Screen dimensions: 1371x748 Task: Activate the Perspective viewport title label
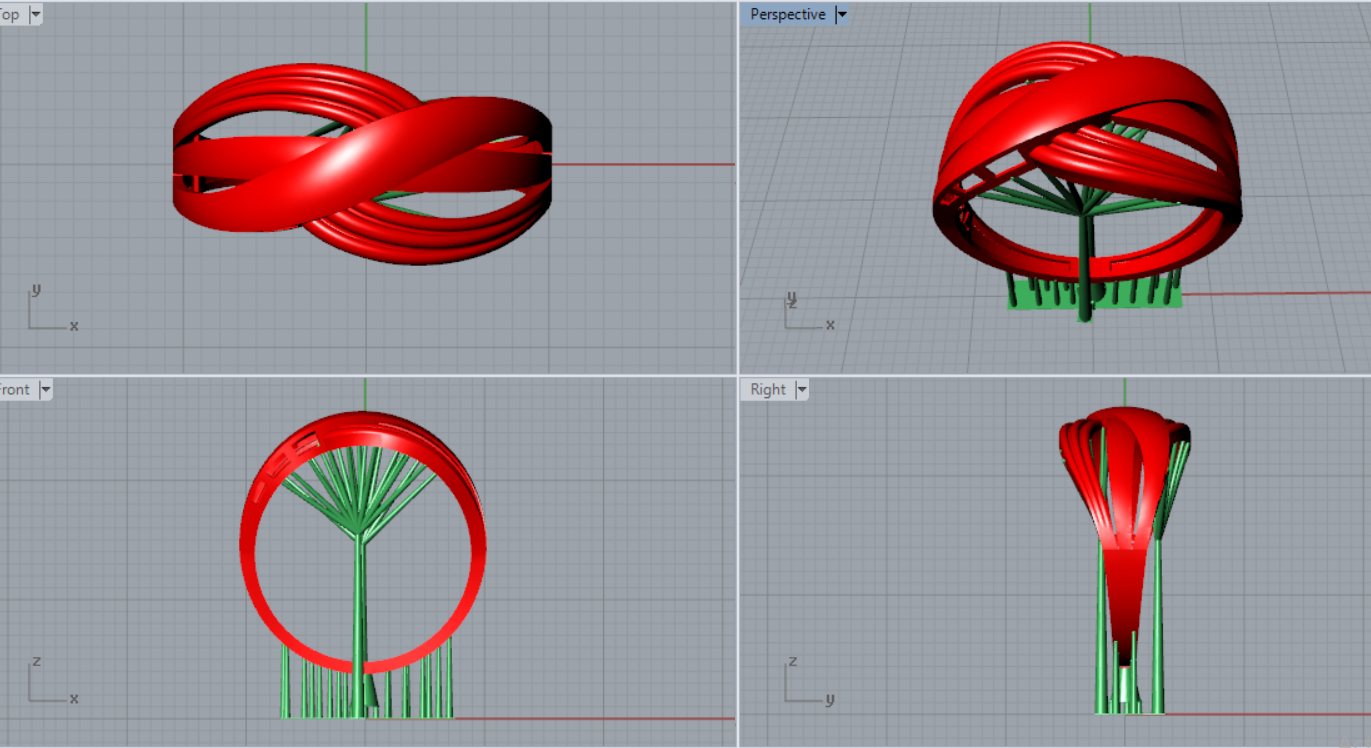[x=788, y=14]
